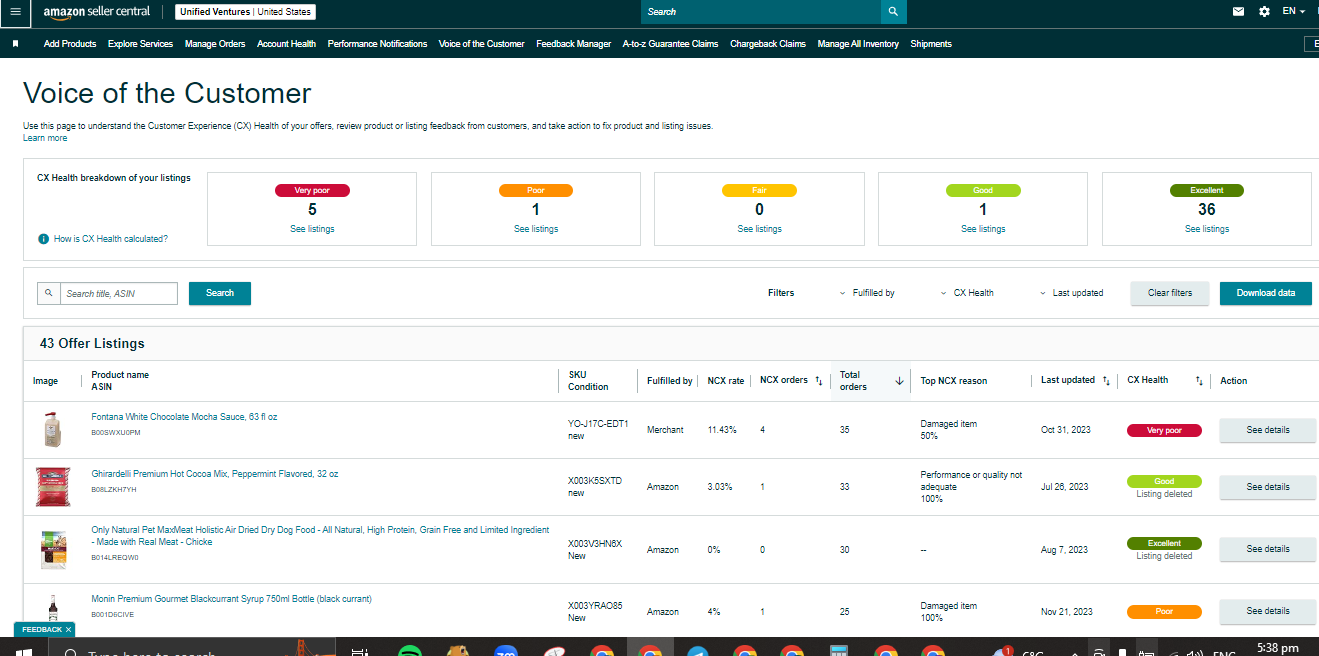The width and height of the screenshot is (1319, 656).
Task: Click the Download data button
Action: click(x=1266, y=293)
